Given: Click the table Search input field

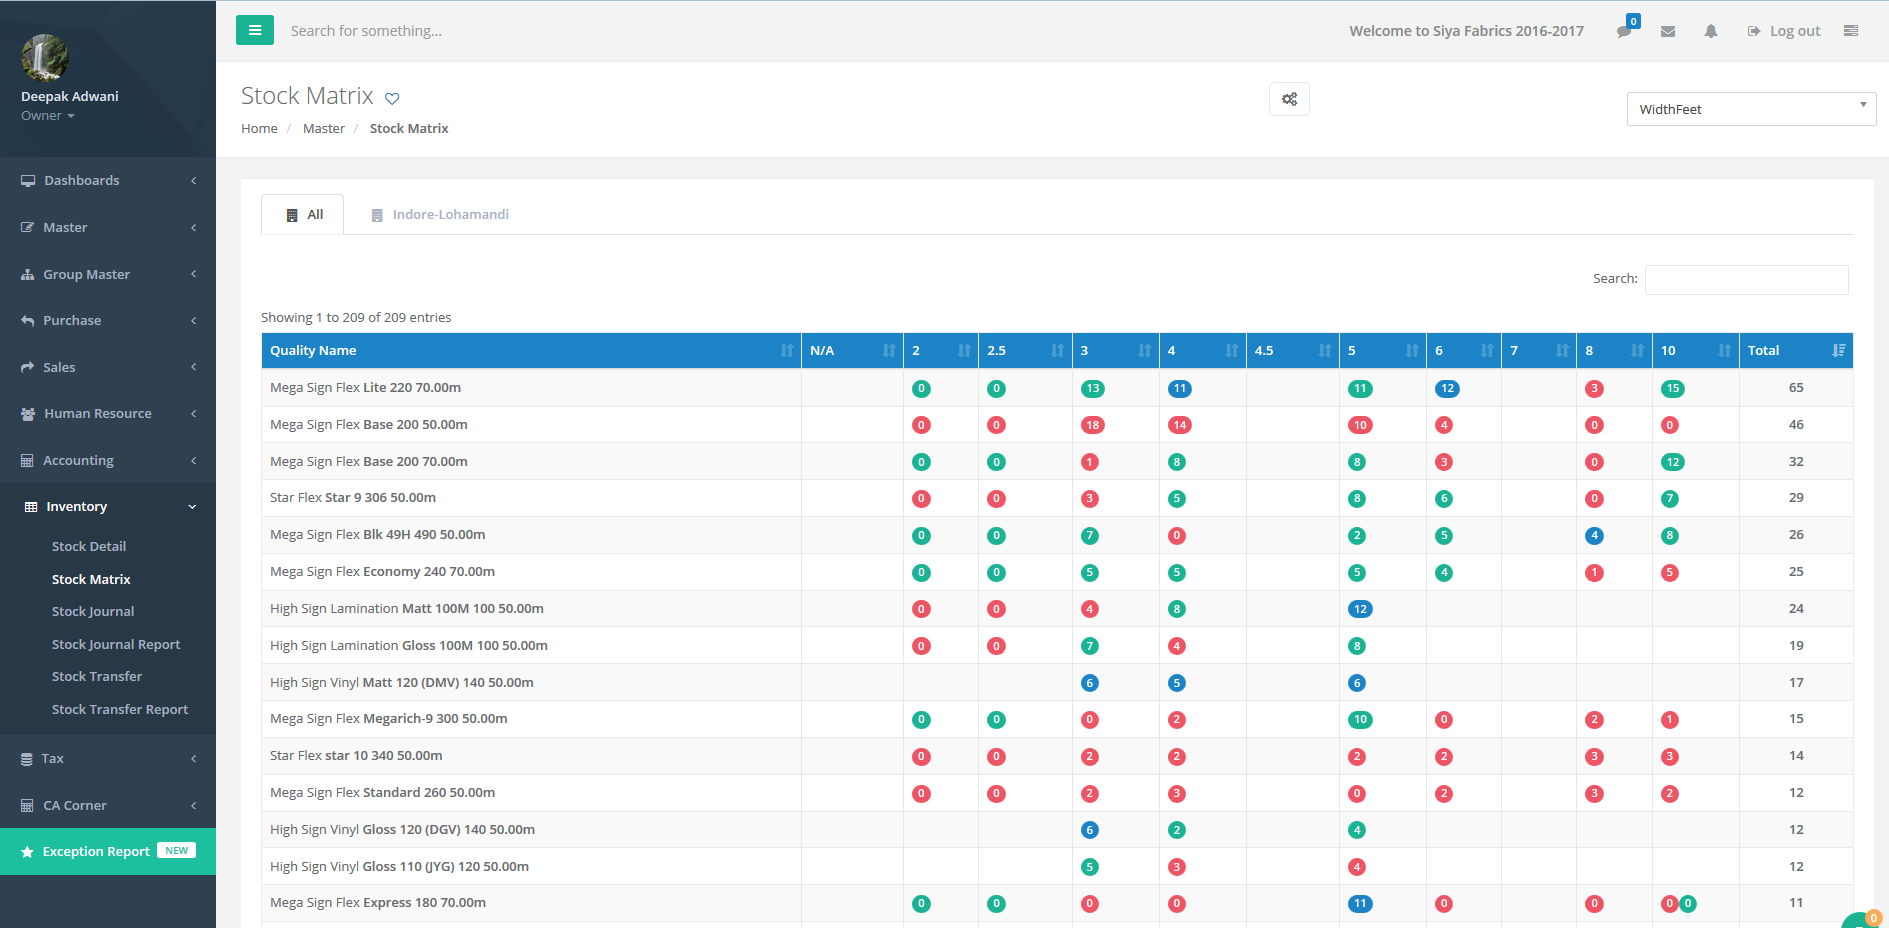Looking at the screenshot, I should (1746, 280).
